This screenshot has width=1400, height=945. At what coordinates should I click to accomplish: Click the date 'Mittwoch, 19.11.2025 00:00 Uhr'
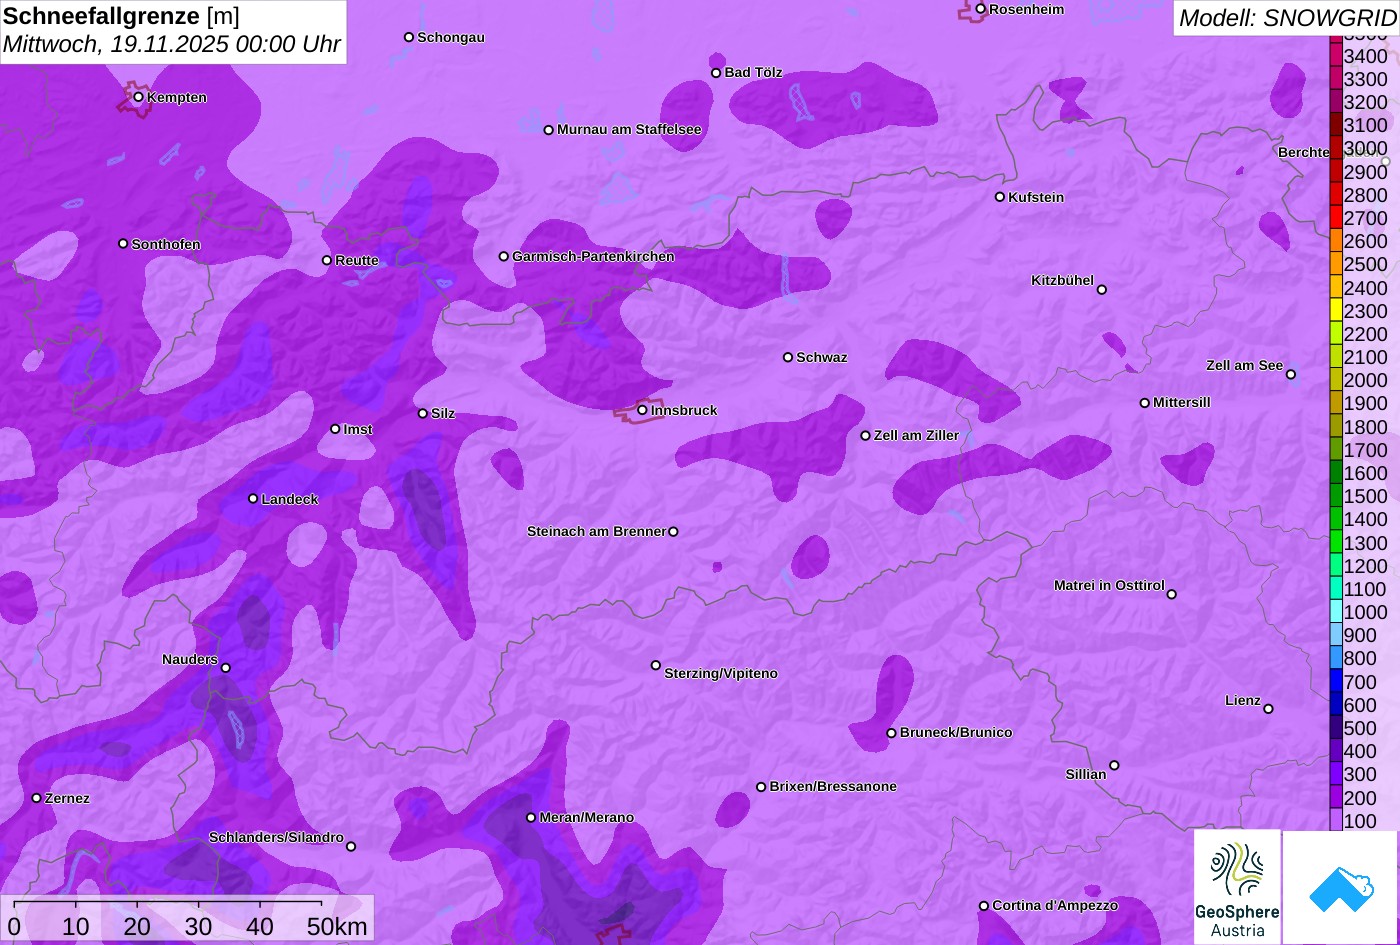[x=172, y=45]
